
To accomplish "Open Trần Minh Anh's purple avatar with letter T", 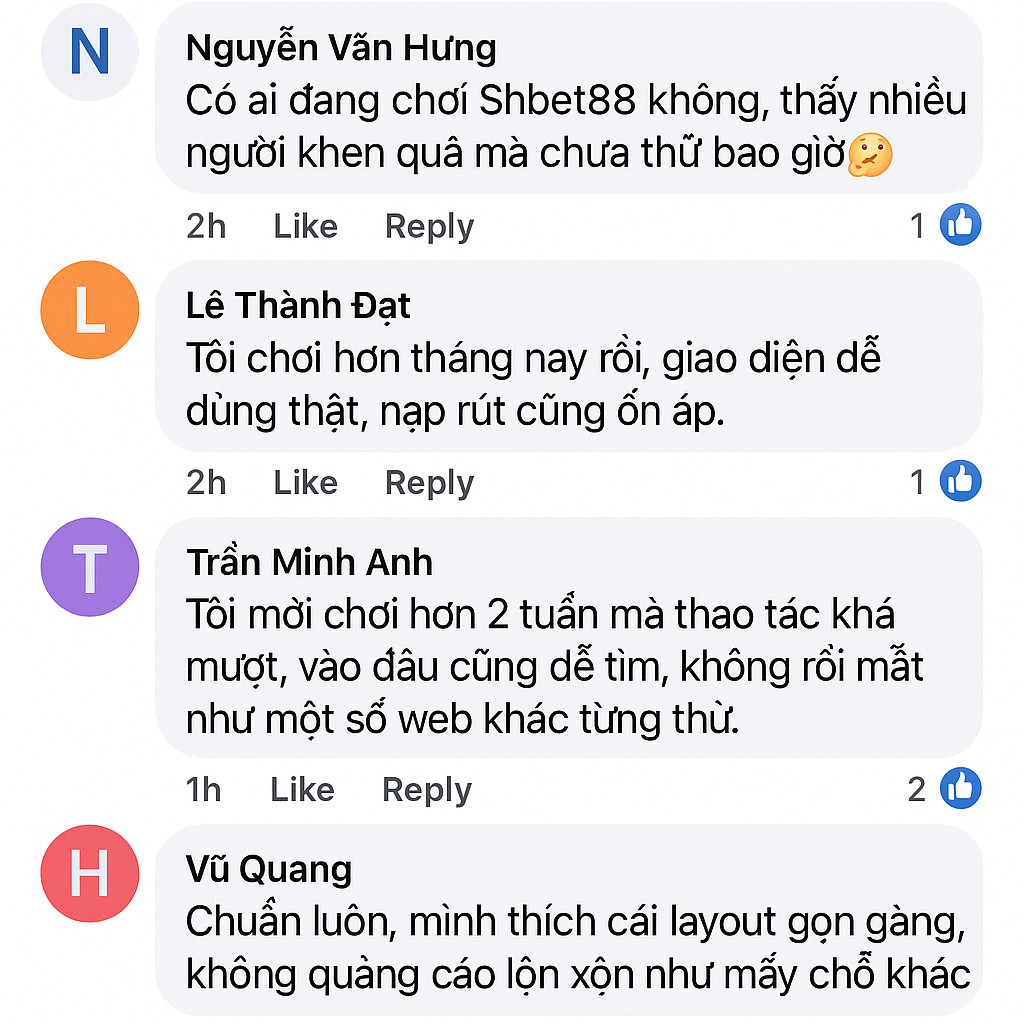I will [89, 566].
